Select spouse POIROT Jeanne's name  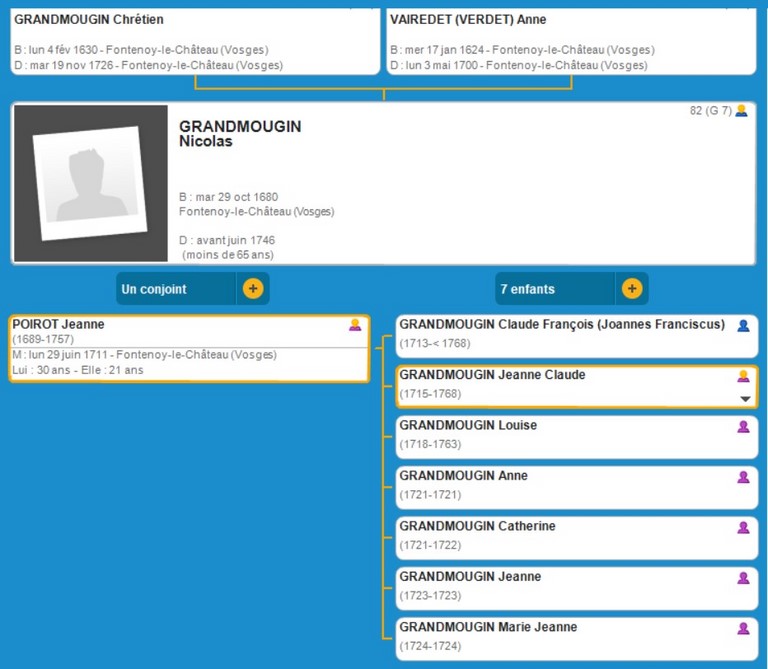58,324
